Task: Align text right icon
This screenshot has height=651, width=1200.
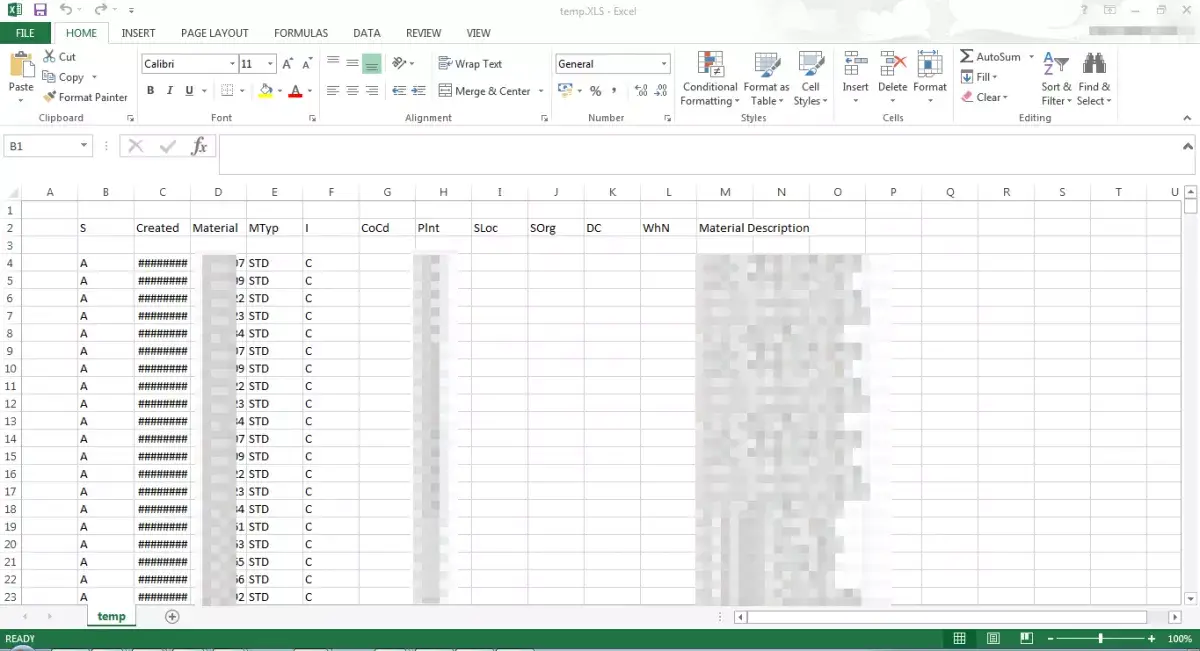Action: (x=371, y=91)
